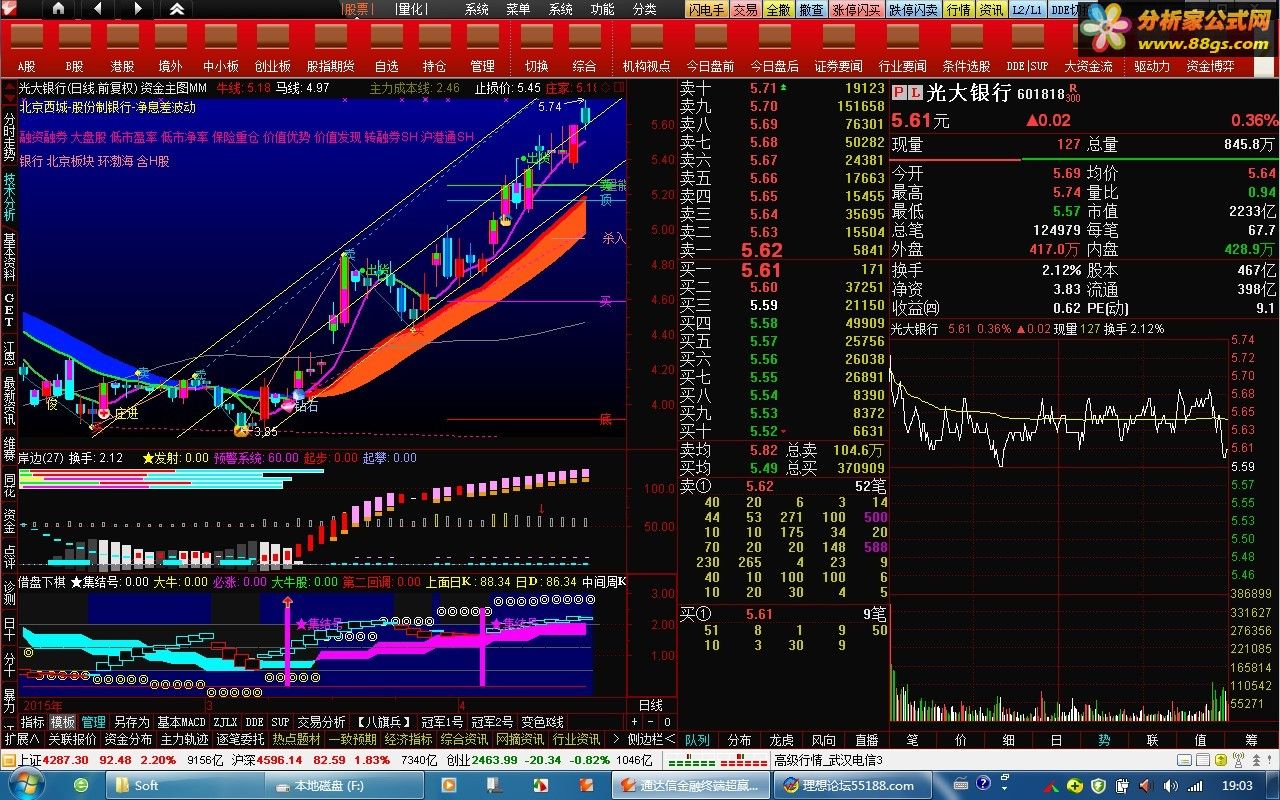
Task: Collapse the 侧边栏 sidebar
Action: tap(652, 739)
